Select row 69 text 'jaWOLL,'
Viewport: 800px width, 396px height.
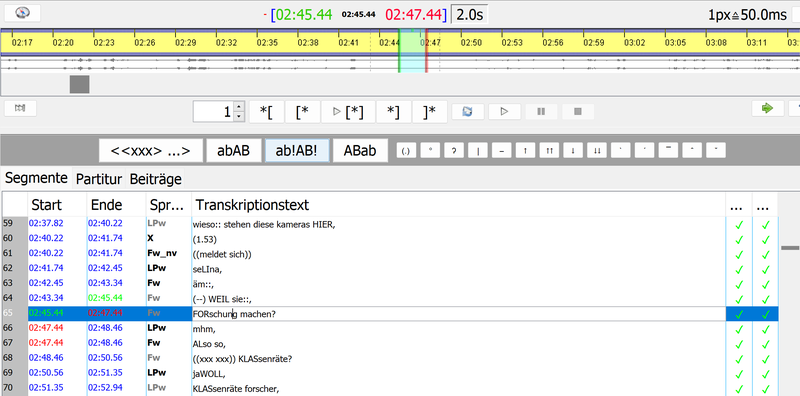[x=208, y=374]
